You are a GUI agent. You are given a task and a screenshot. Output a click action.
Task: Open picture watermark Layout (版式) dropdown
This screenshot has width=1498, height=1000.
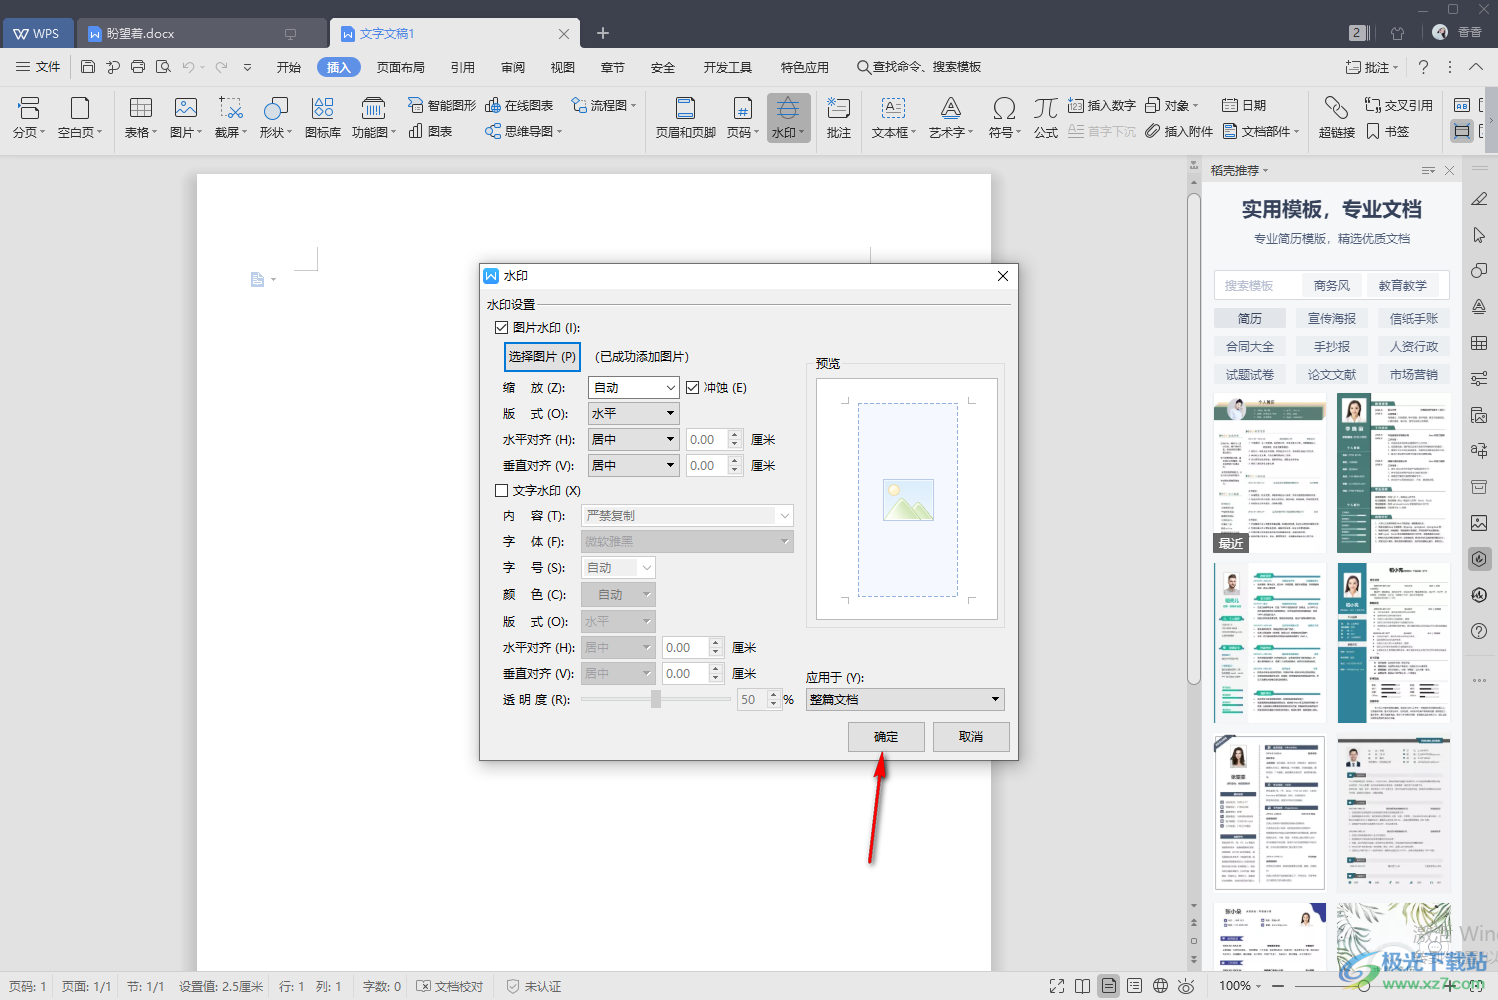tap(634, 413)
